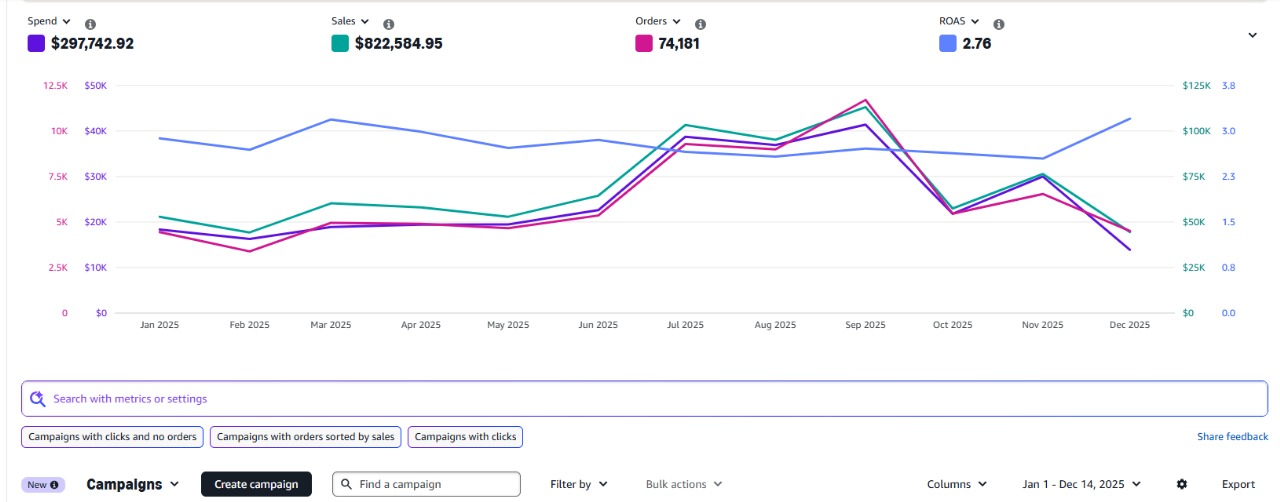Change the Jan 1 - Dec 14, 2025 date range
The image size is (1280, 502).
(1081, 484)
